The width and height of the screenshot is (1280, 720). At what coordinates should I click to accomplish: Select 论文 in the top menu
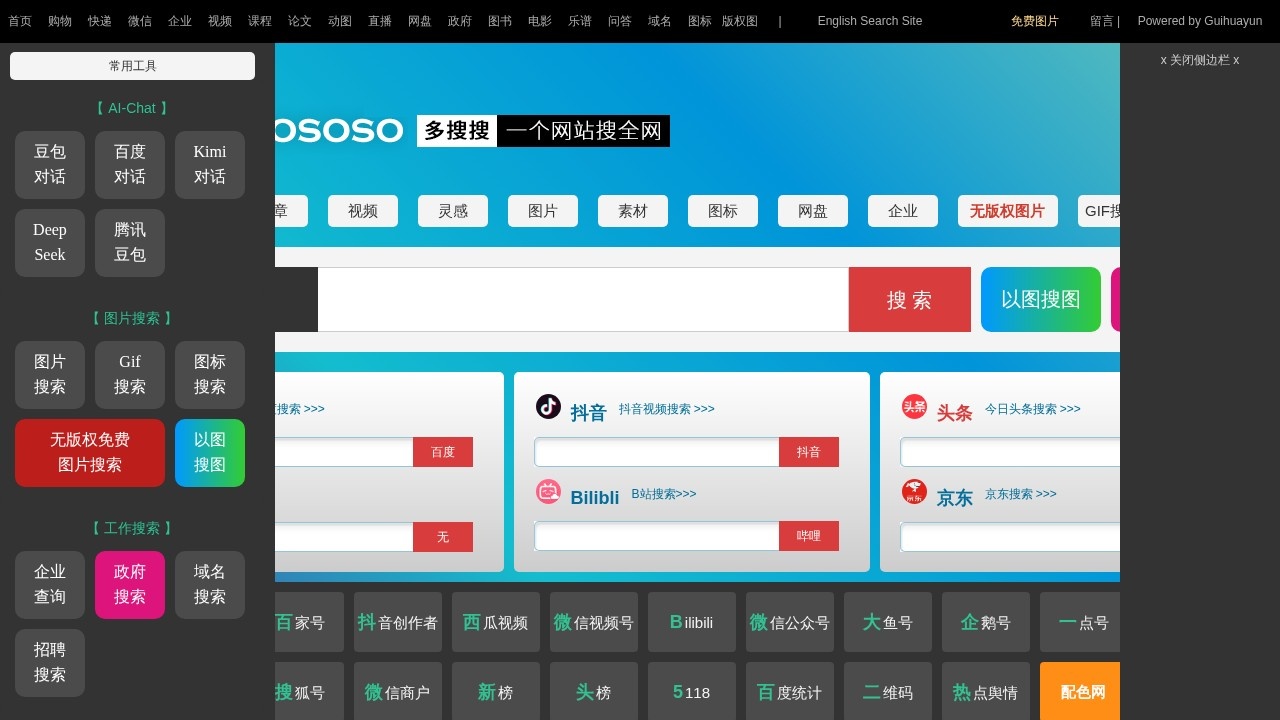[300, 21]
